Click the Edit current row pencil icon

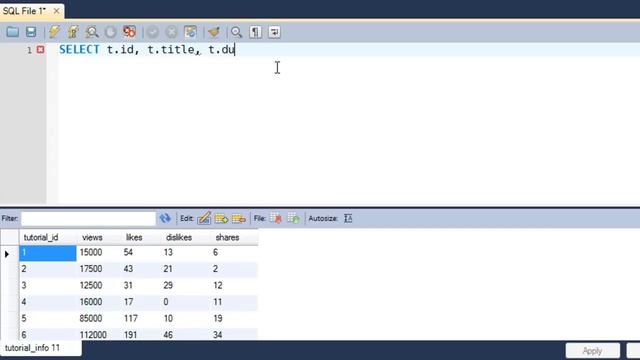(x=204, y=218)
